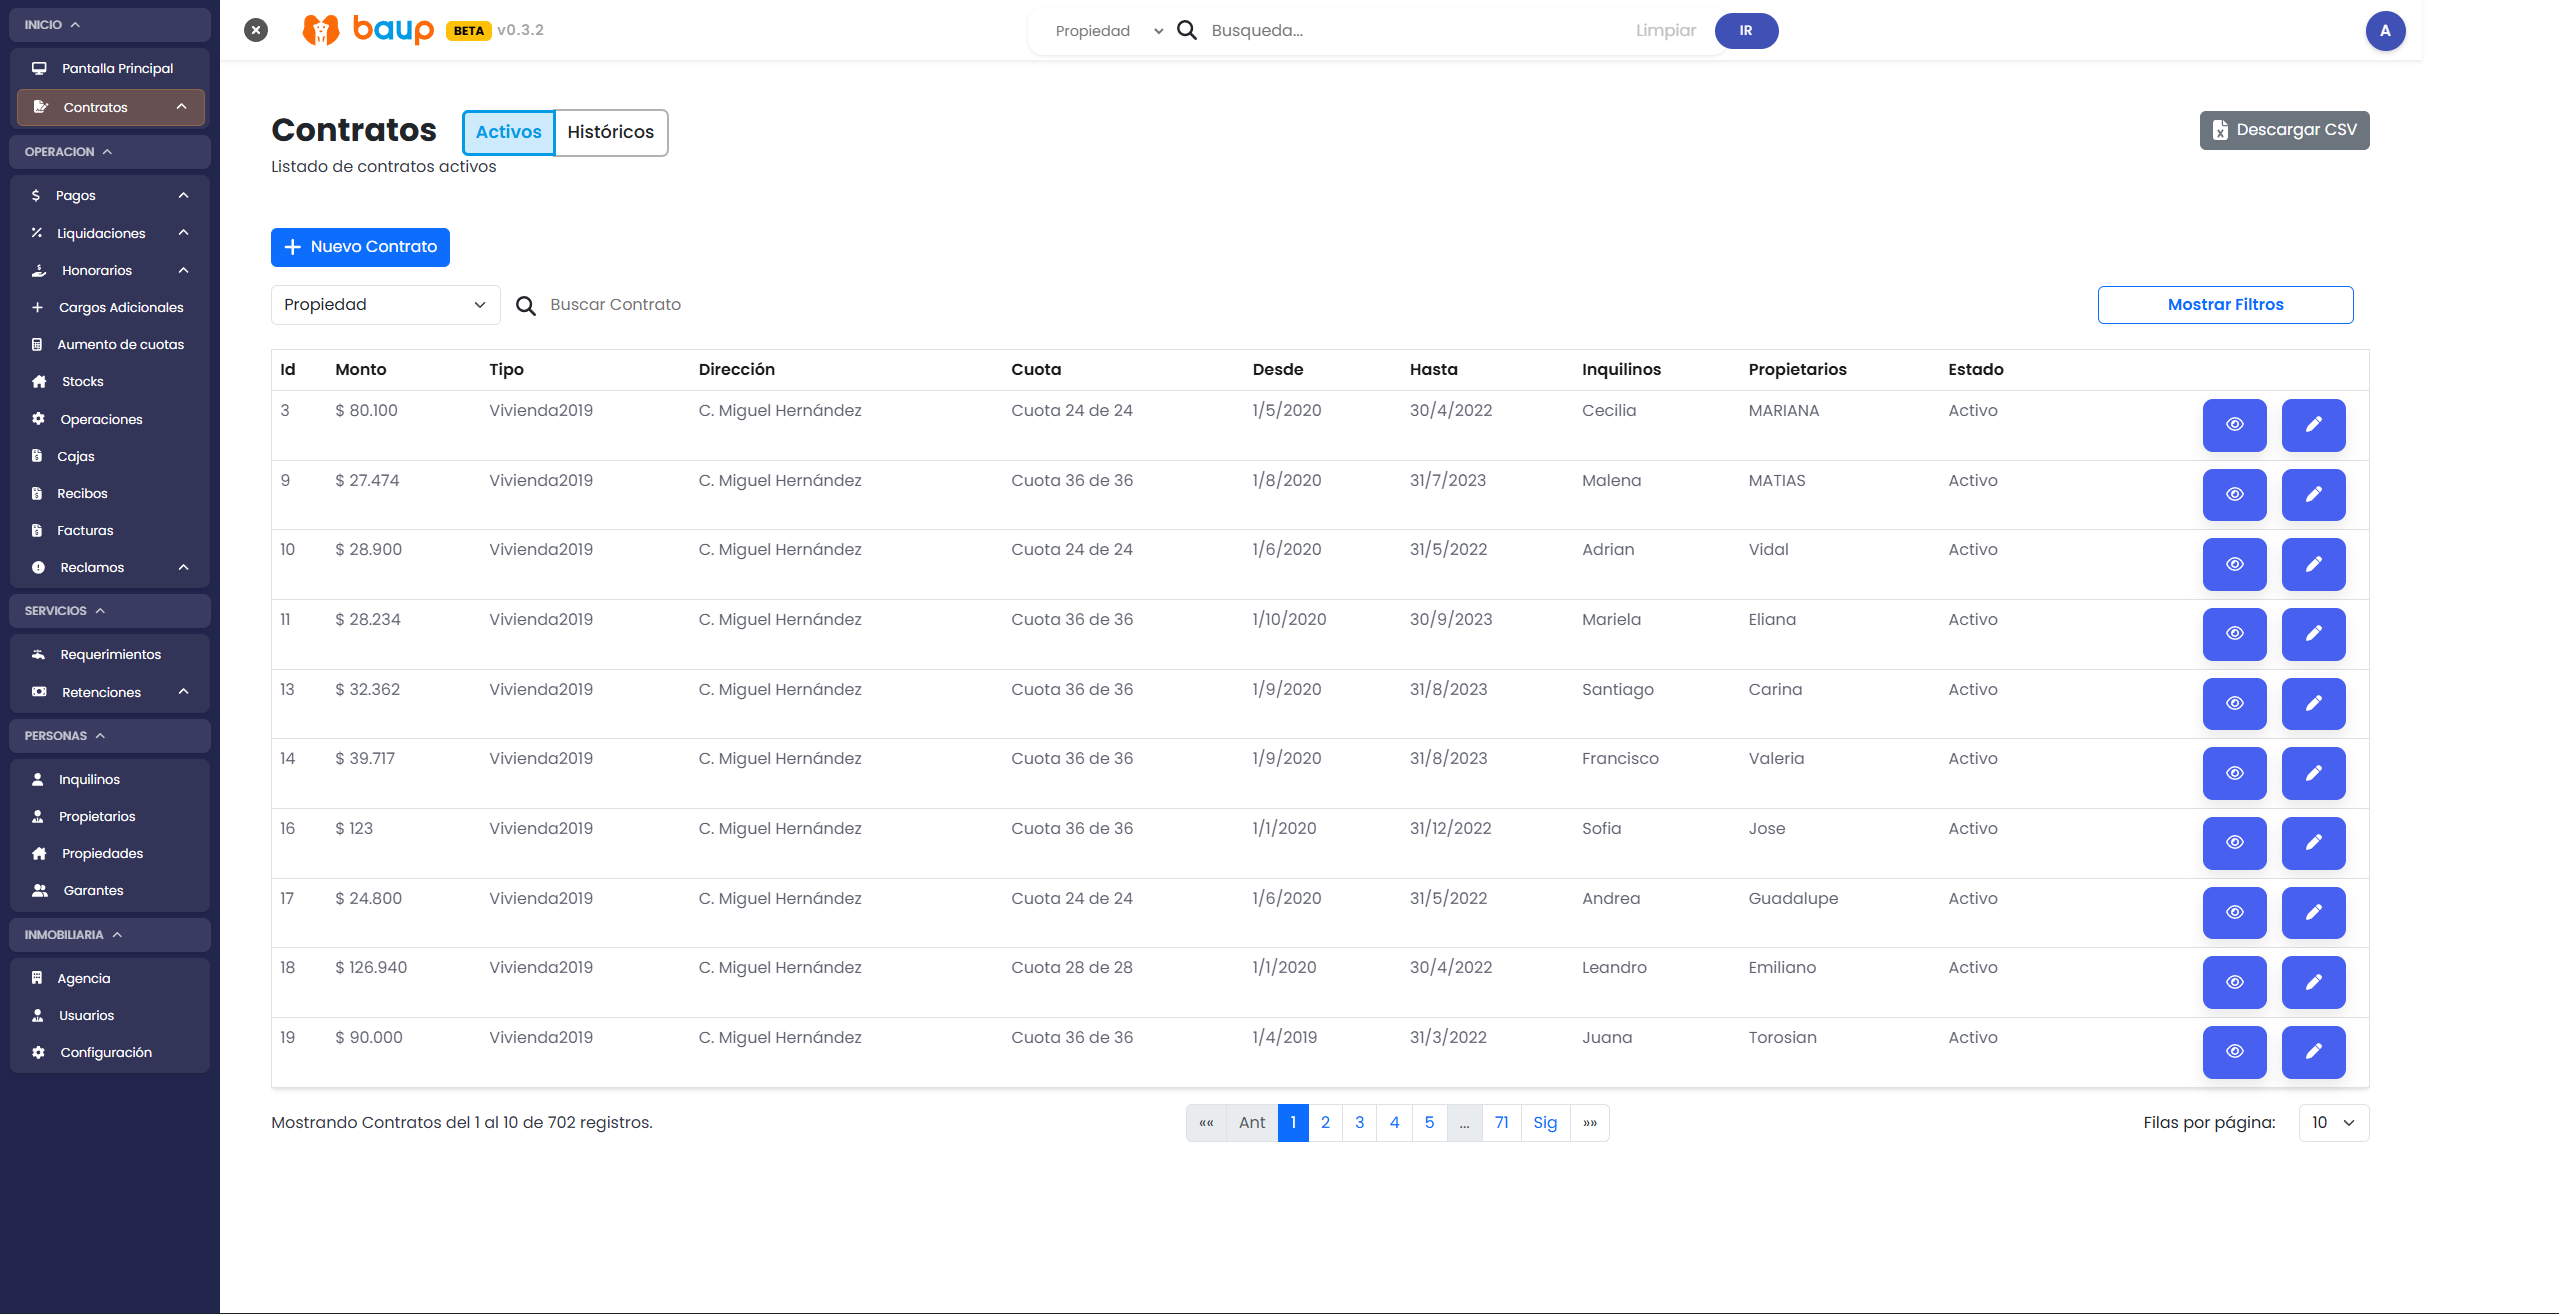Image resolution: width=2559 pixels, height=1314 pixels.
Task: Click the Inquilinos person icon
Action: coord(37,779)
